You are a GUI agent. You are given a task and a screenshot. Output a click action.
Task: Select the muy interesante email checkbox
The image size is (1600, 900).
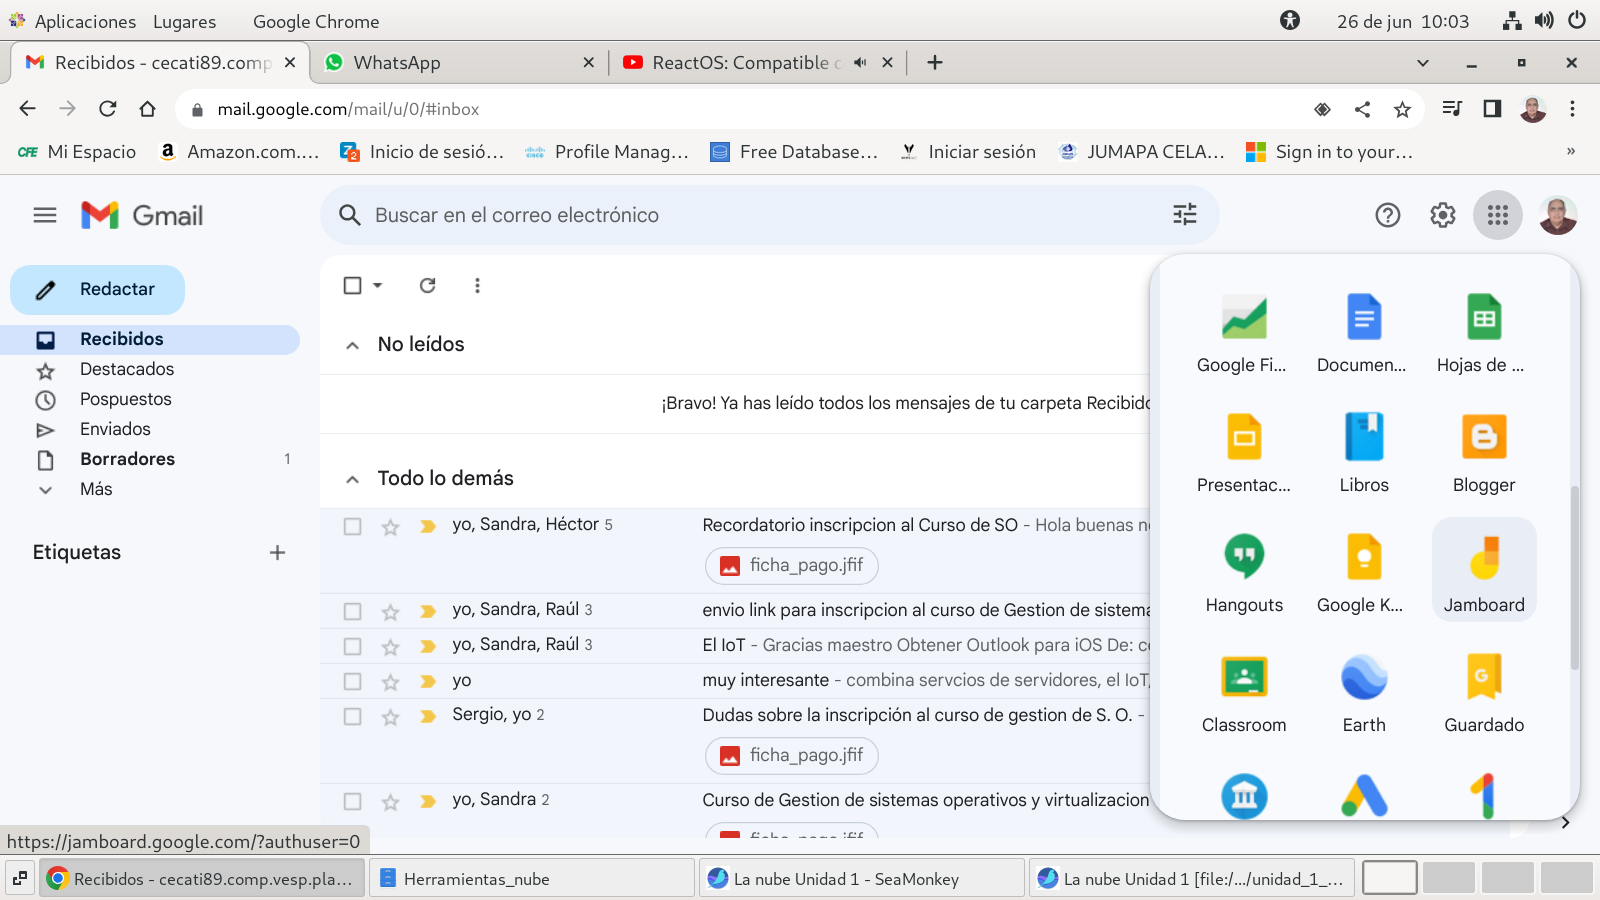tap(353, 682)
